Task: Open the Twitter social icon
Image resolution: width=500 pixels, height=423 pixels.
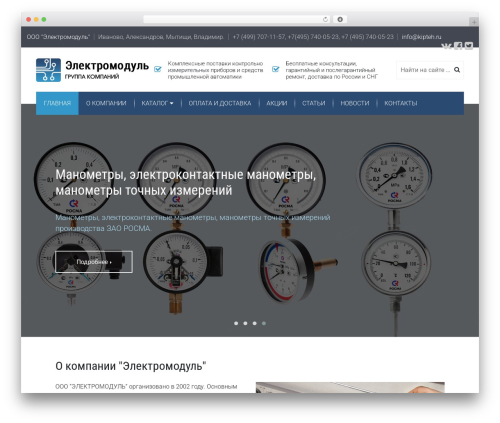Action: click(469, 46)
